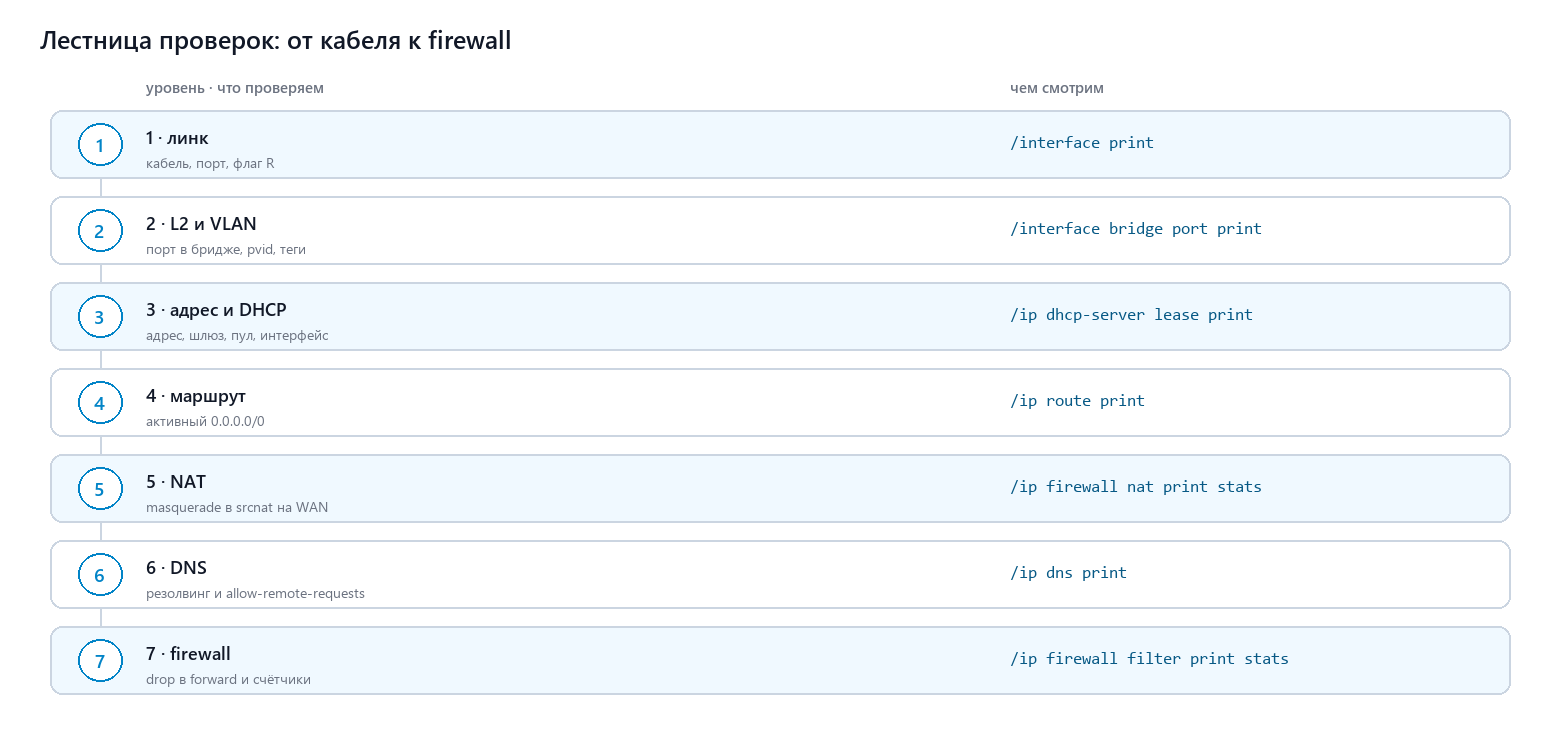This screenshot has height=740, width=1560.
Task: Click the circled number 2 step badge
Action: point(99,231)
